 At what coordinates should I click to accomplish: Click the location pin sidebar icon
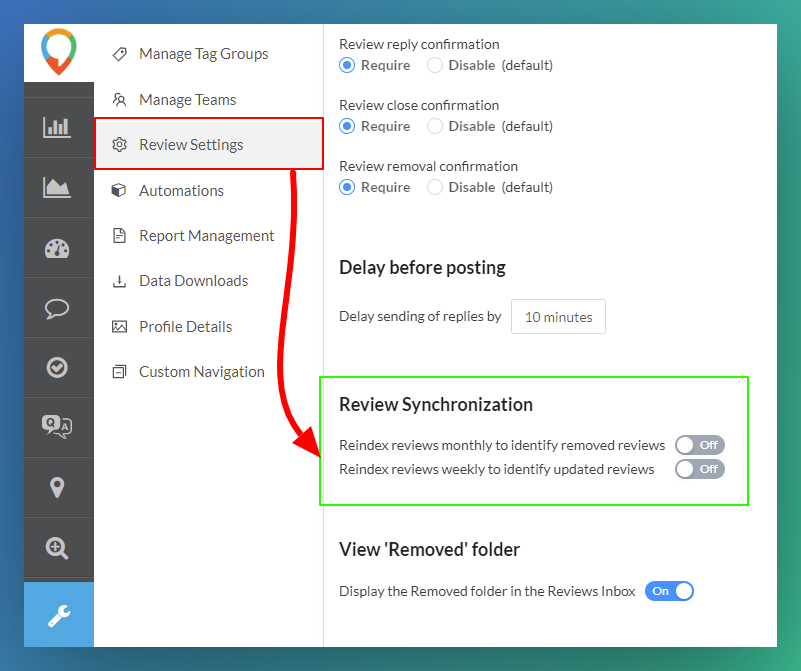pos(57,487)
